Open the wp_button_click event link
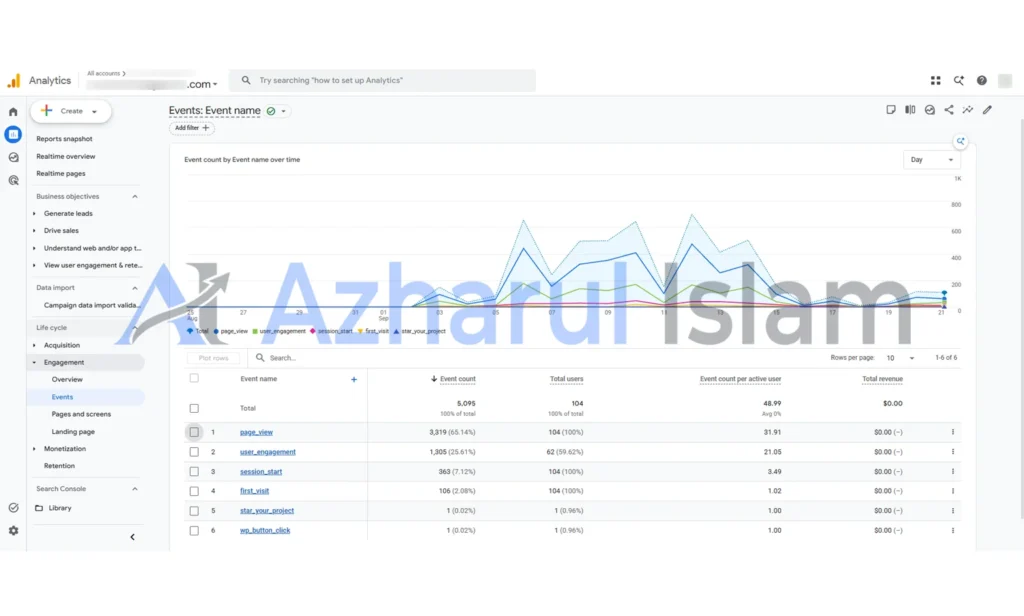This screenshot has width=1024, height=616. (264, 530)
